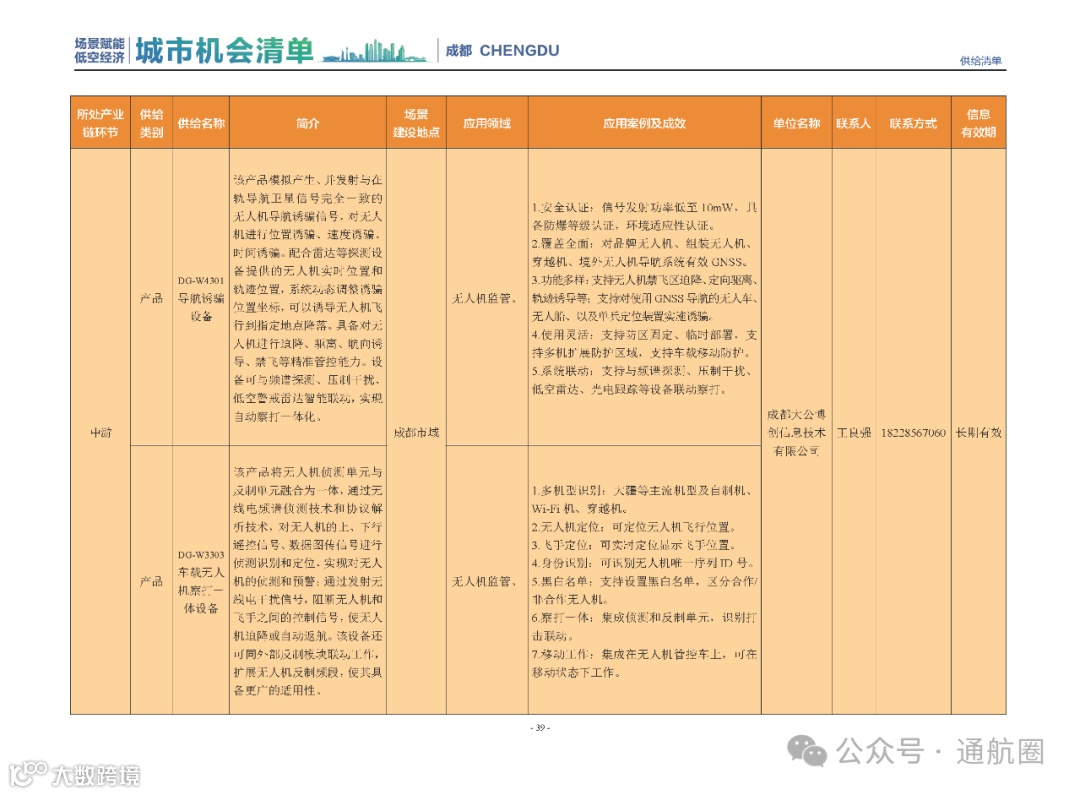Click the 5.黑白名单 case line
The width and height of the screenshot is (1080, 795).
(645, 590)
